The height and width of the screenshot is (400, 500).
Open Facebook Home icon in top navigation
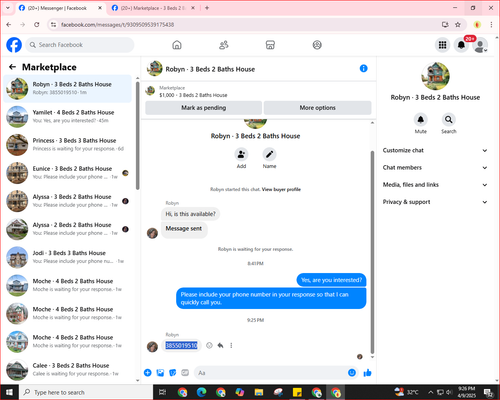(177, 45)
